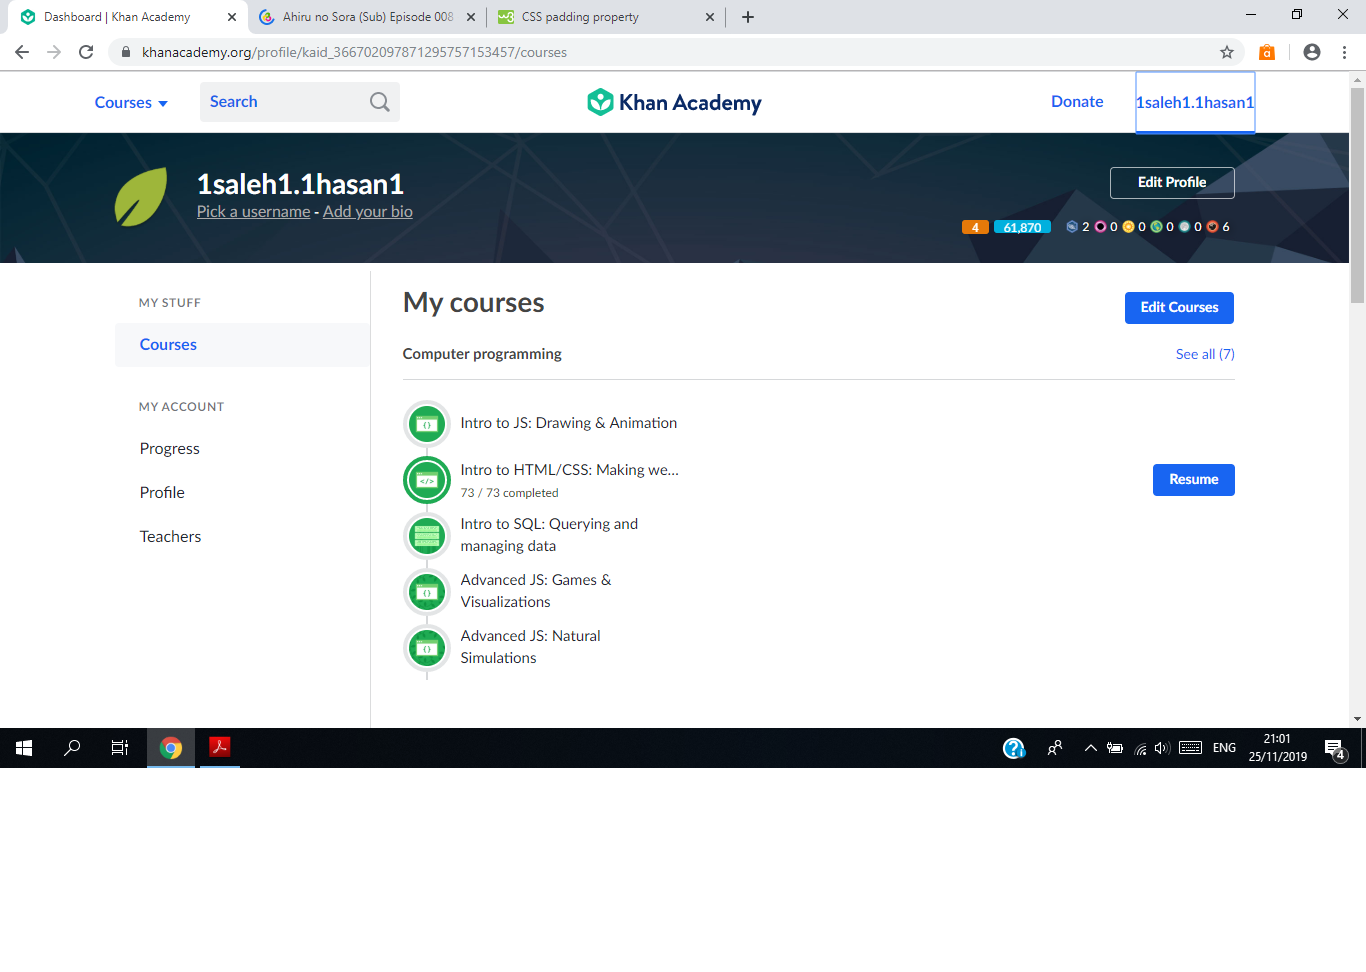Click the orange extension icon
The image size is (1366, 972).
tap(1267, 52)
